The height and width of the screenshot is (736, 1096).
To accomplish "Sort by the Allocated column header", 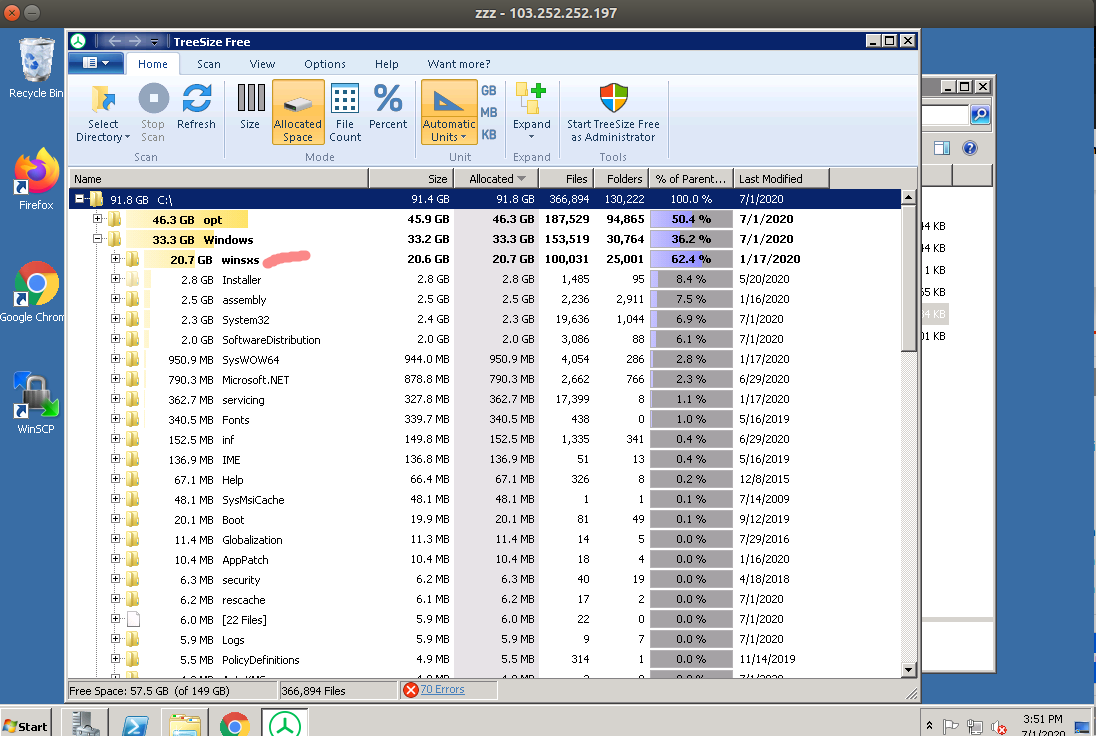I will [x=496, y=179].
